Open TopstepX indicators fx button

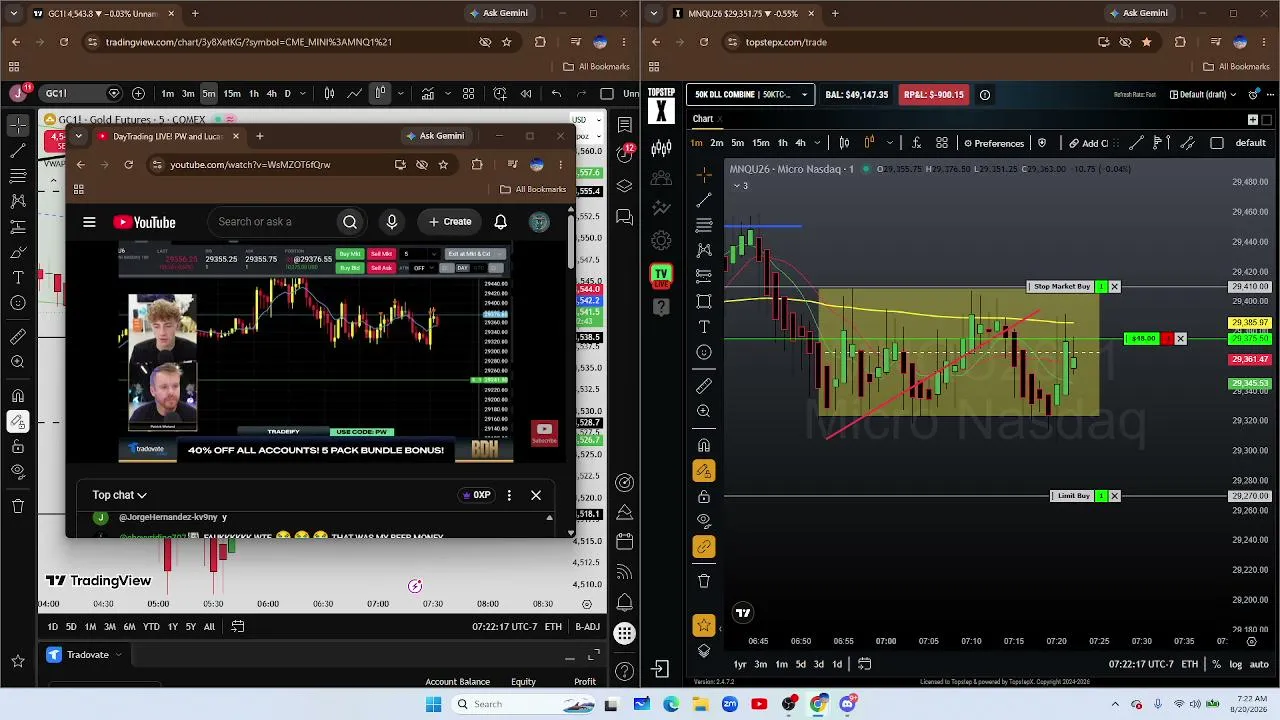[916, 143]
